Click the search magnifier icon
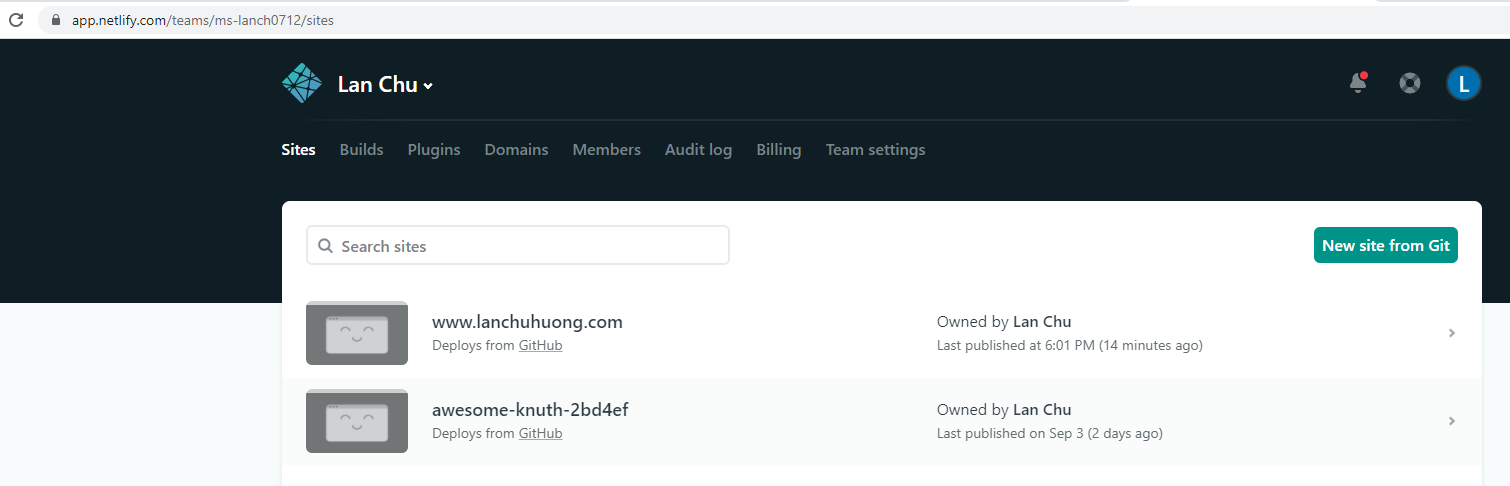This screenshot has height=486, width=1510. [x=325, y=246]
